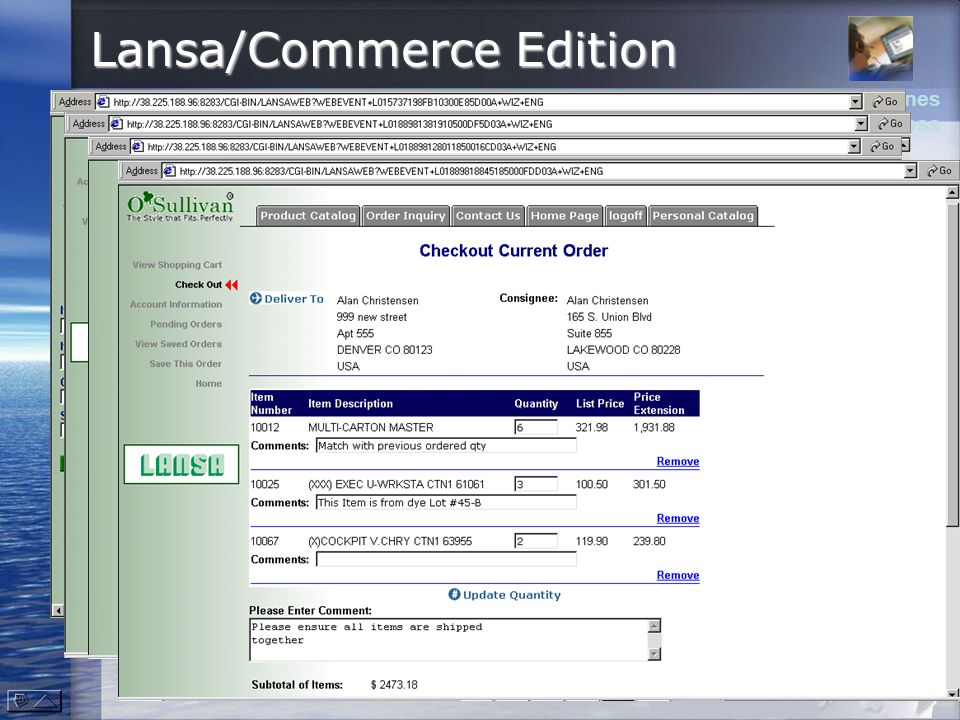Open the Product Catalog tab
The height and width of the screenshot is (720, 960).
(x=307, y=216)
